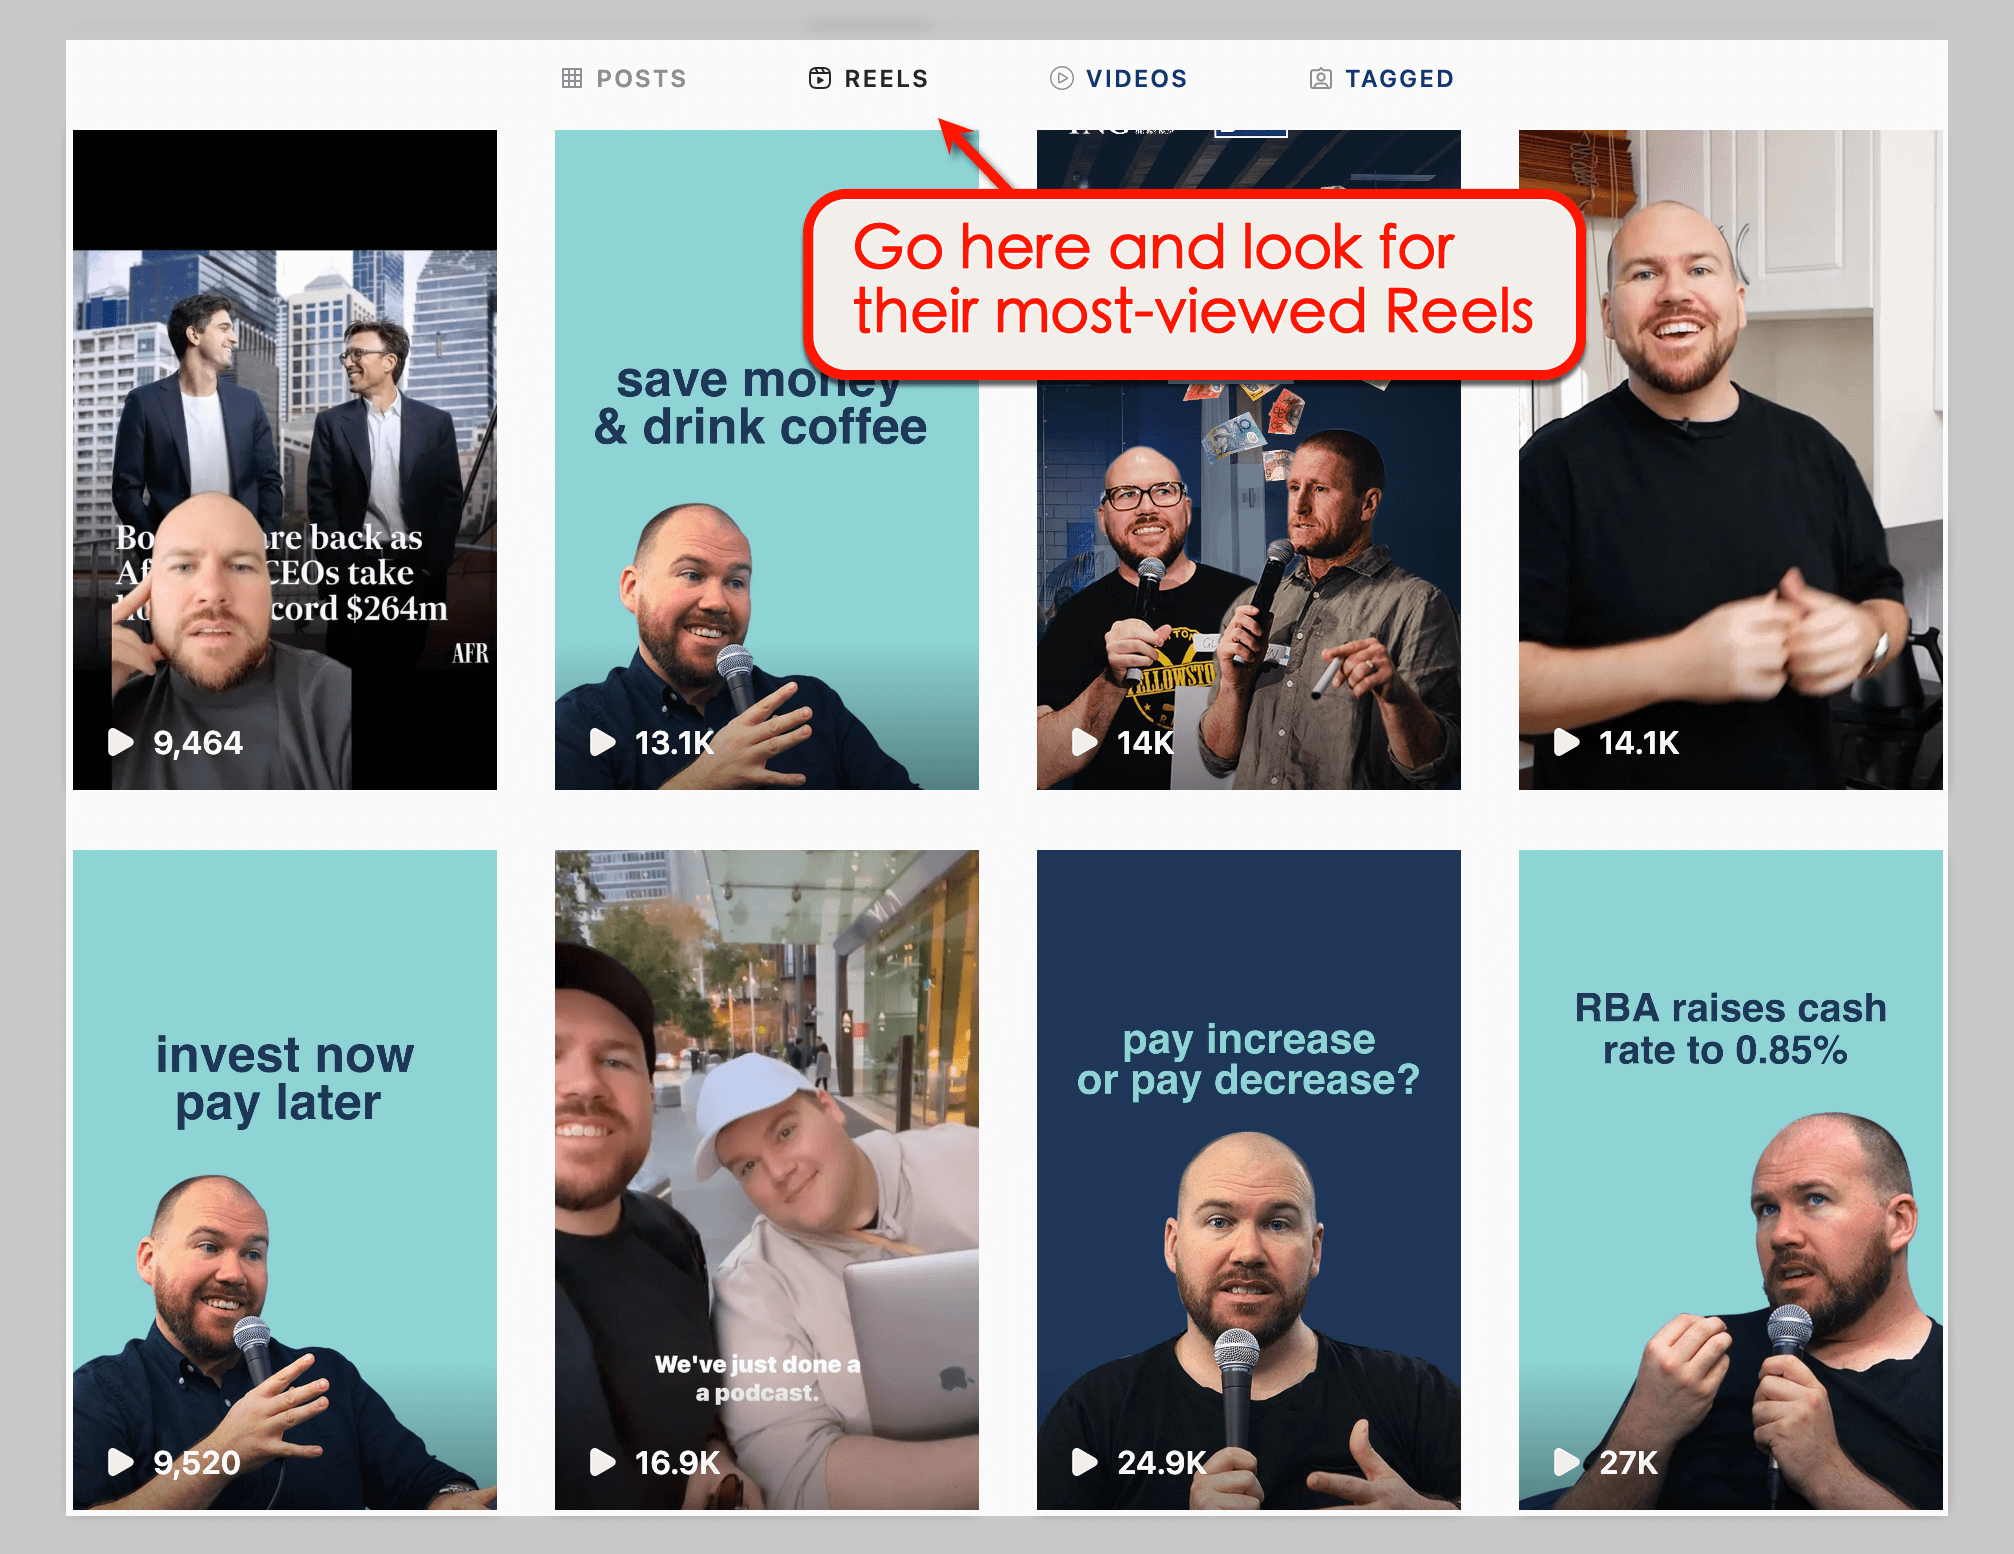Click the play icon showing 13.1K views
Viewport: 2014px width, 1554px height.
604,742
